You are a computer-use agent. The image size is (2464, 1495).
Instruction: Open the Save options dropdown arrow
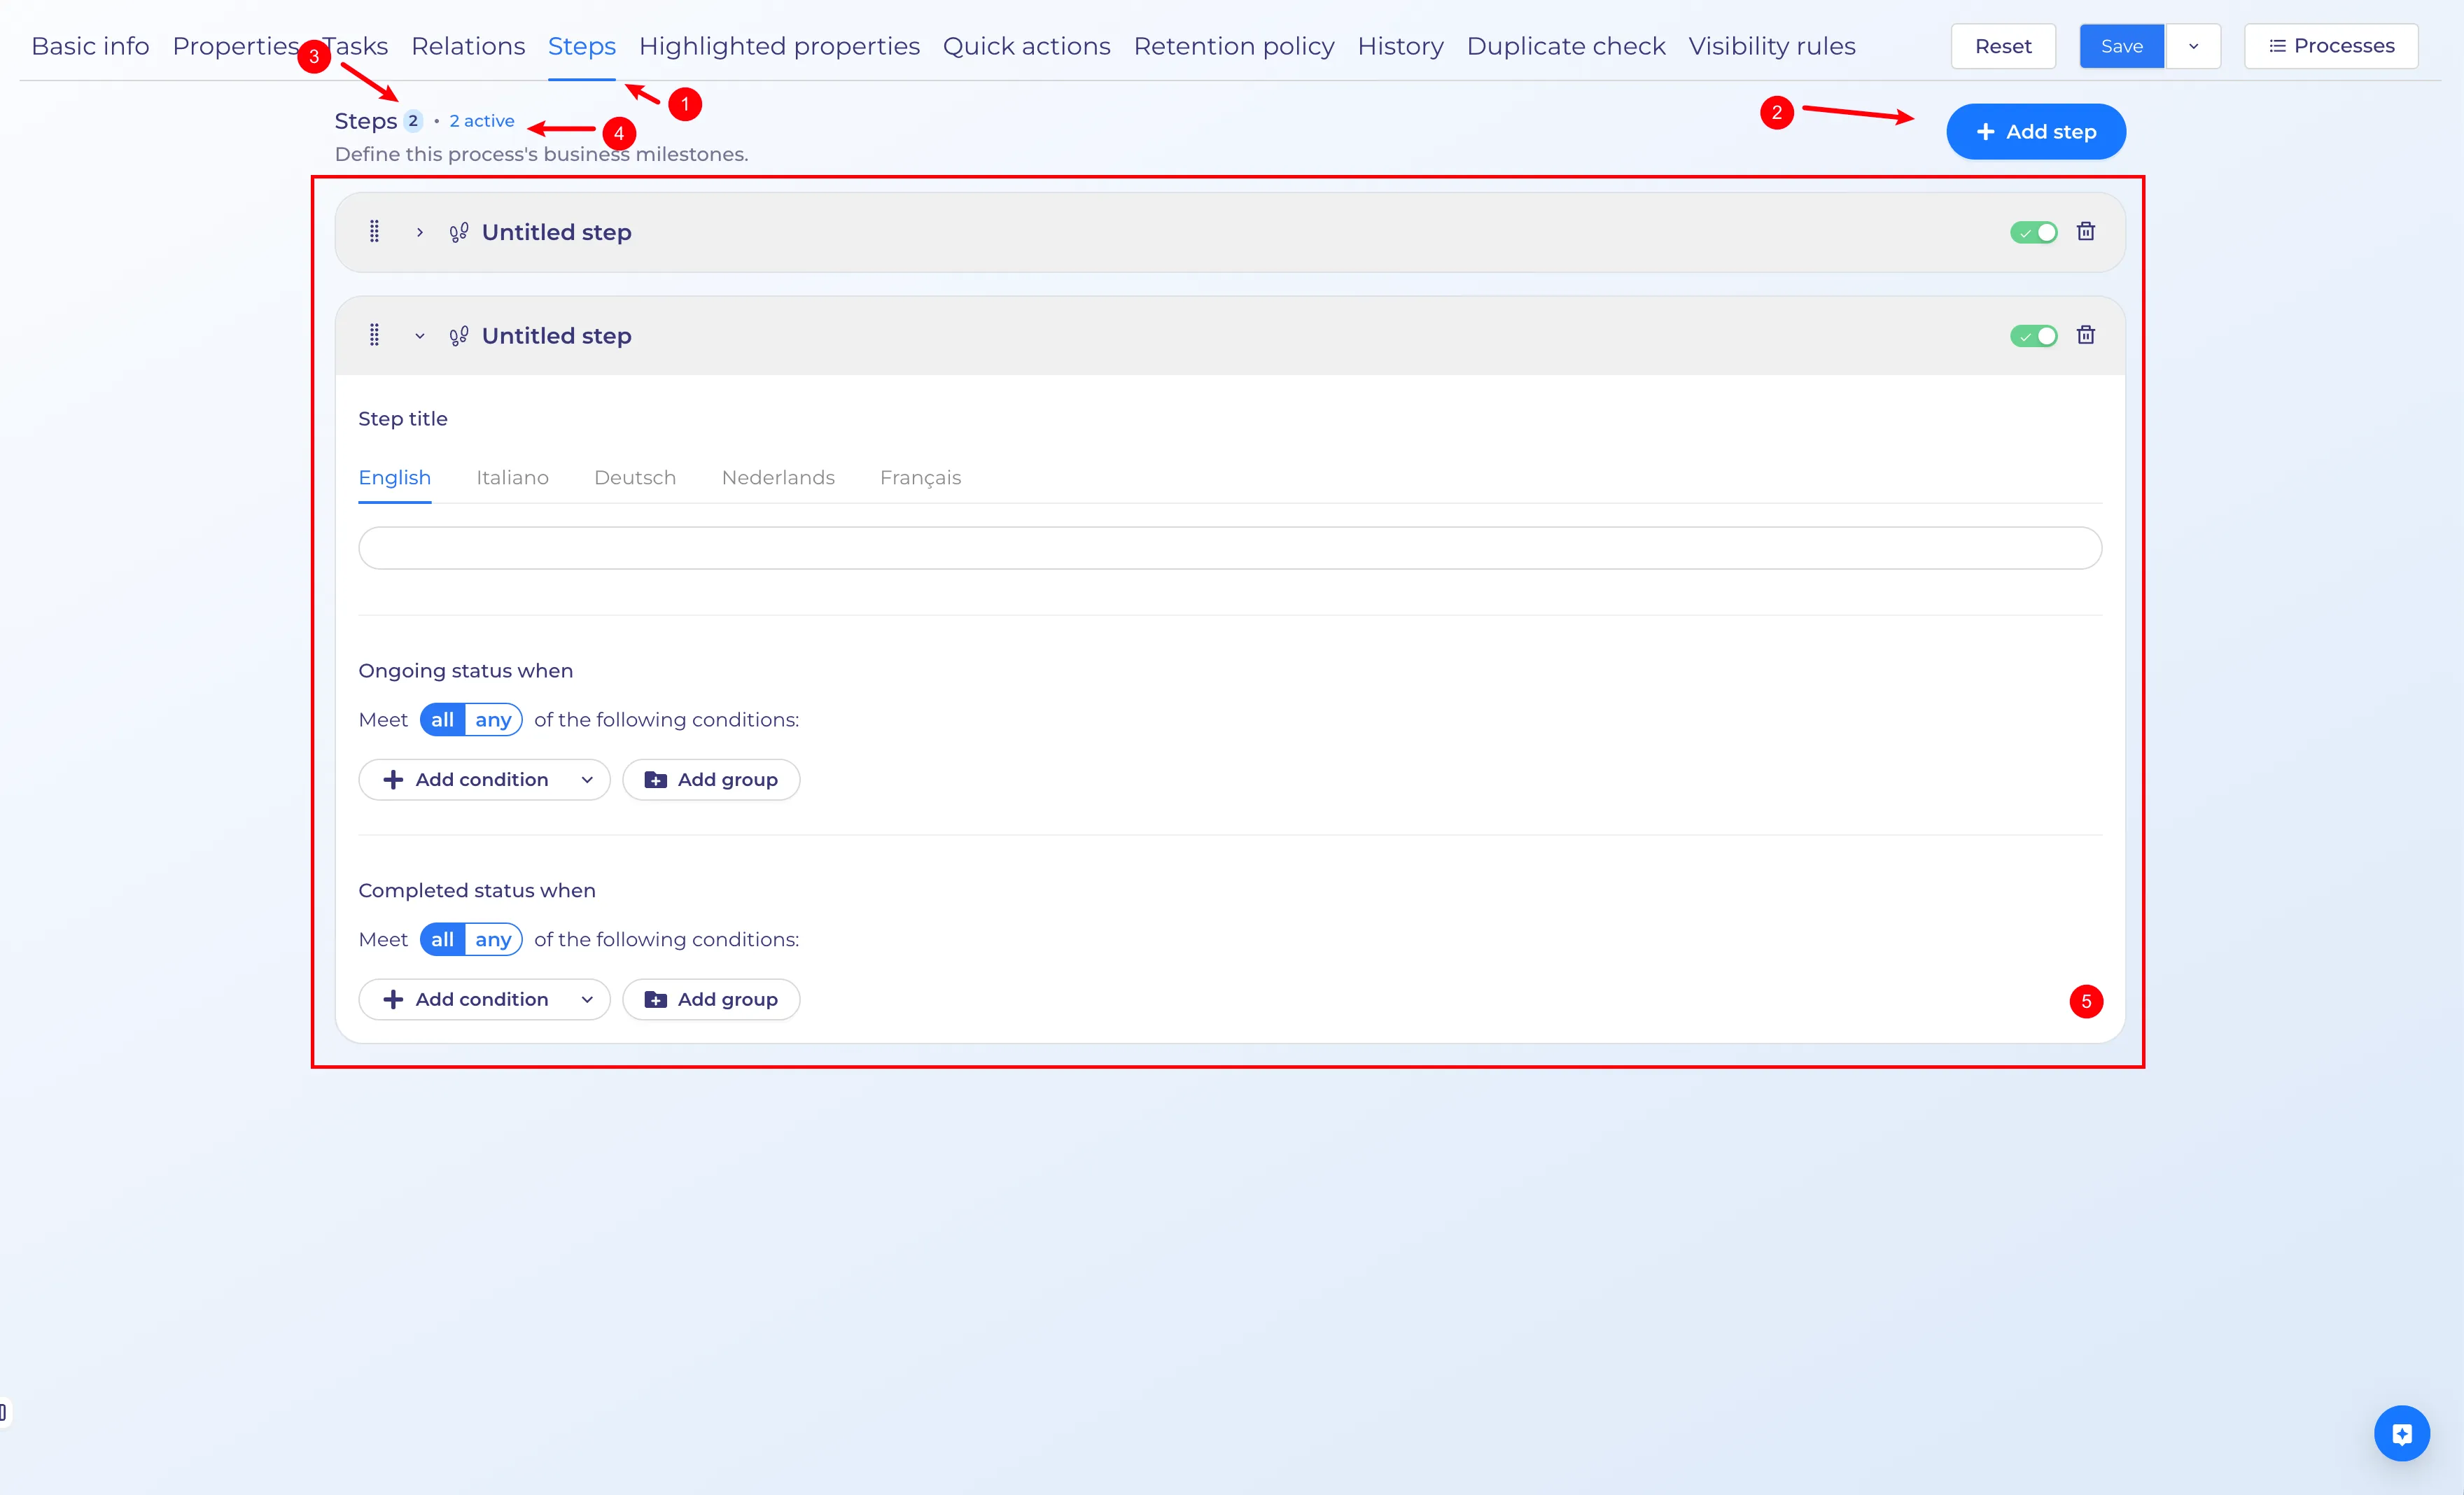[2193, 46]
